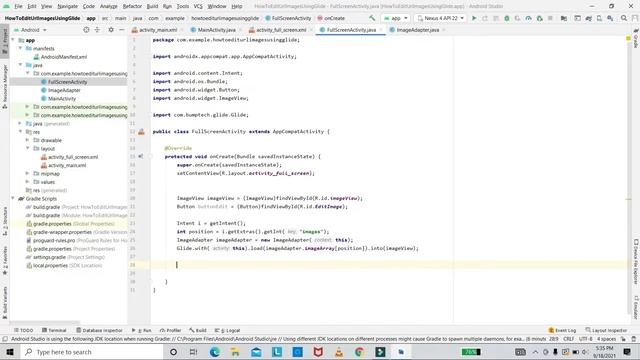Image resolution: width=640 pixels, height=360 pixels.
Task: Open Search Everywhere magnifier icon
Action: 624,18
